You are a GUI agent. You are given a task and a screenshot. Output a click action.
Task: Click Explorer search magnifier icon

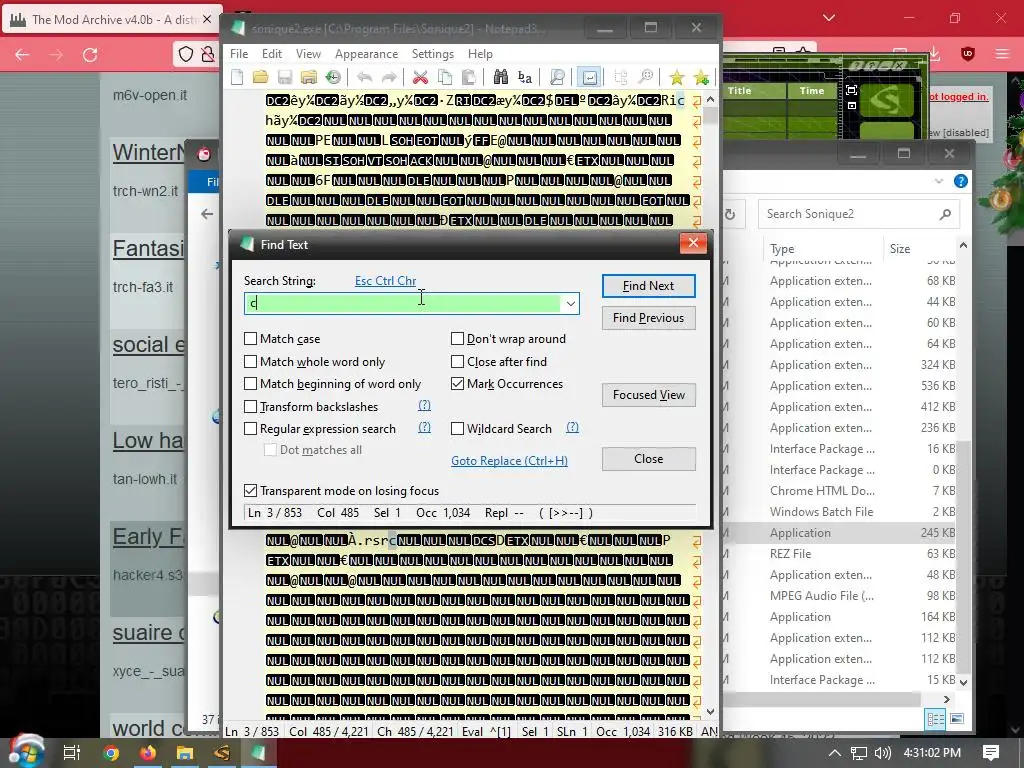[x=945, y=214]
